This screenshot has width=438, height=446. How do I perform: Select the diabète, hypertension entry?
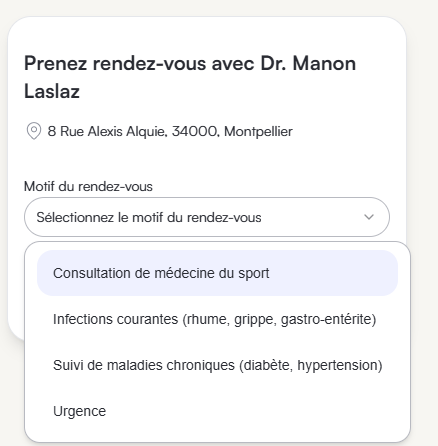(x=217, y=365)
